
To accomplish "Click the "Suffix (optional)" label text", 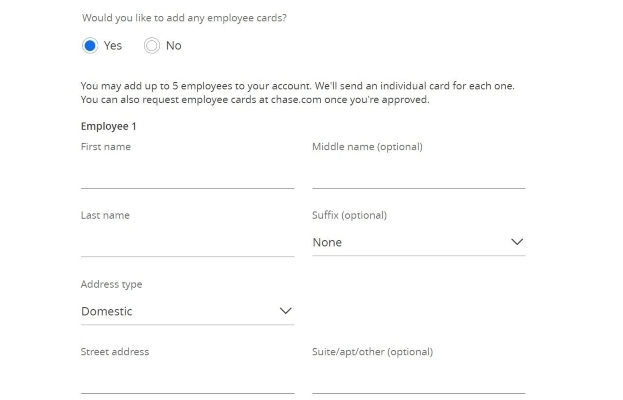I will click(x=349, y=215).
